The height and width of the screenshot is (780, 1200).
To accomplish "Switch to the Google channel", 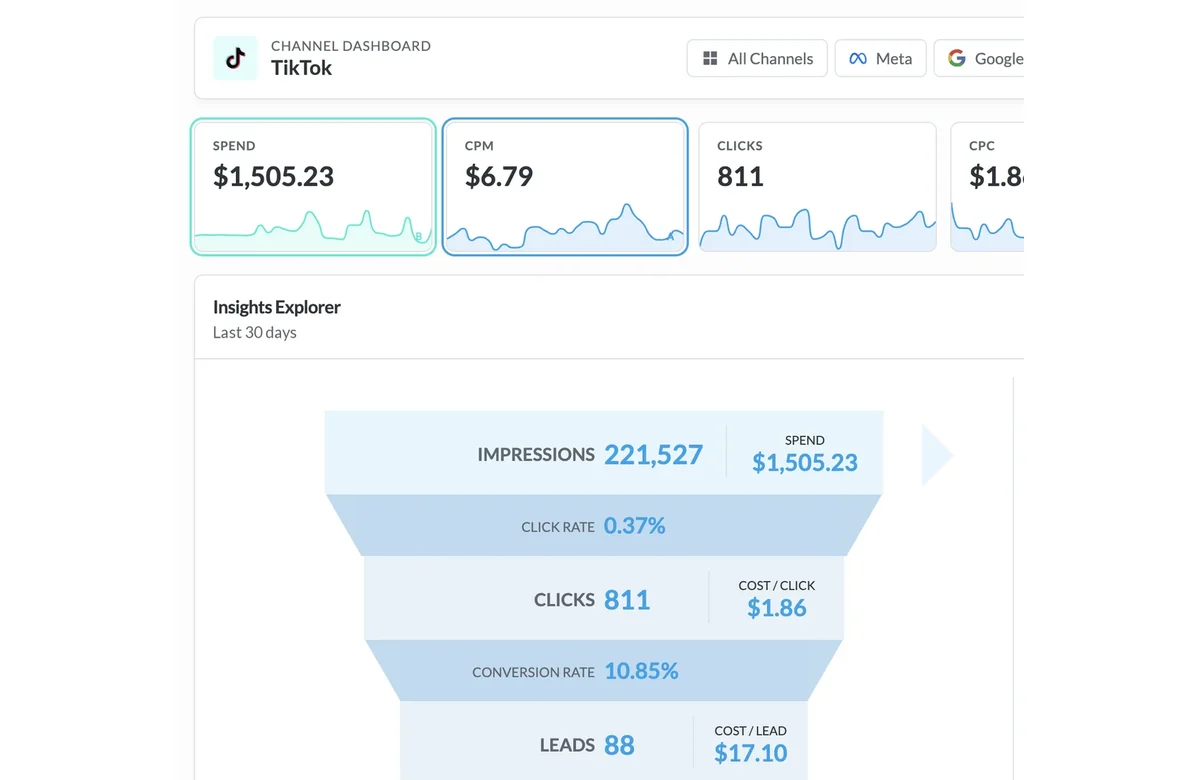I will pyautogui.click(x=979, y=58).
